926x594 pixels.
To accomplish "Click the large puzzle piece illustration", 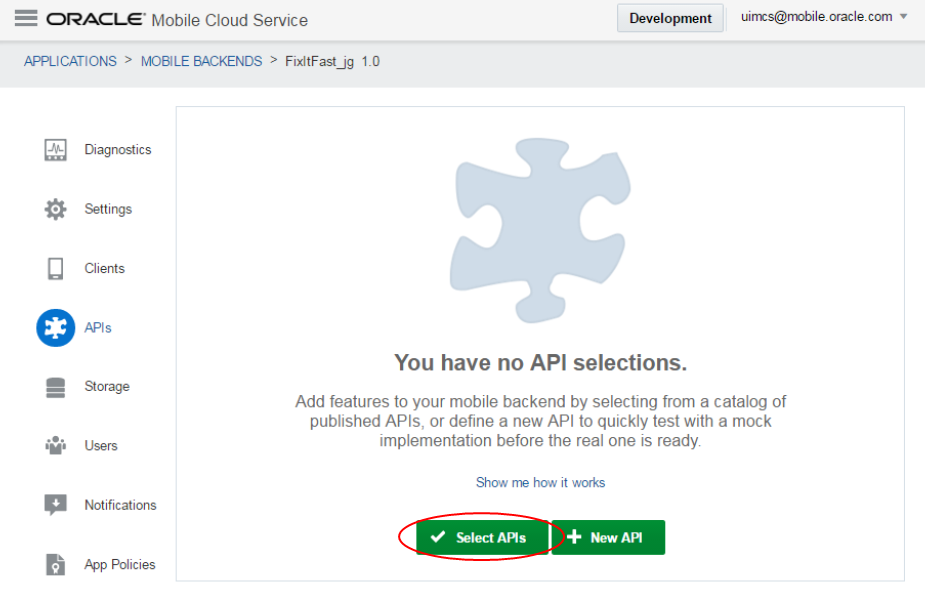I will click(540, 230).
